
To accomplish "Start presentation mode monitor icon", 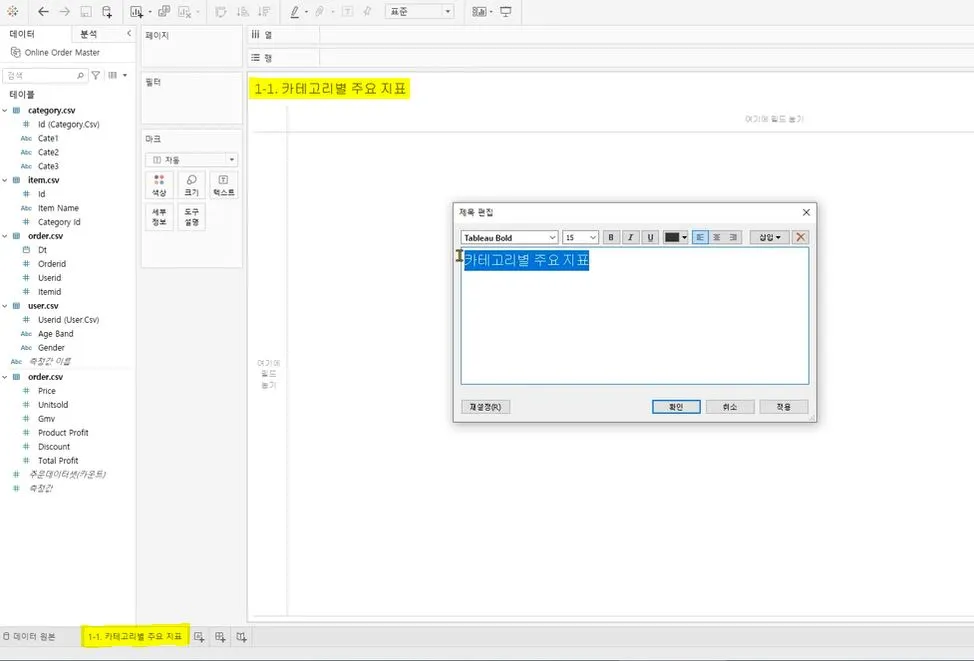I will pos(506,12).
